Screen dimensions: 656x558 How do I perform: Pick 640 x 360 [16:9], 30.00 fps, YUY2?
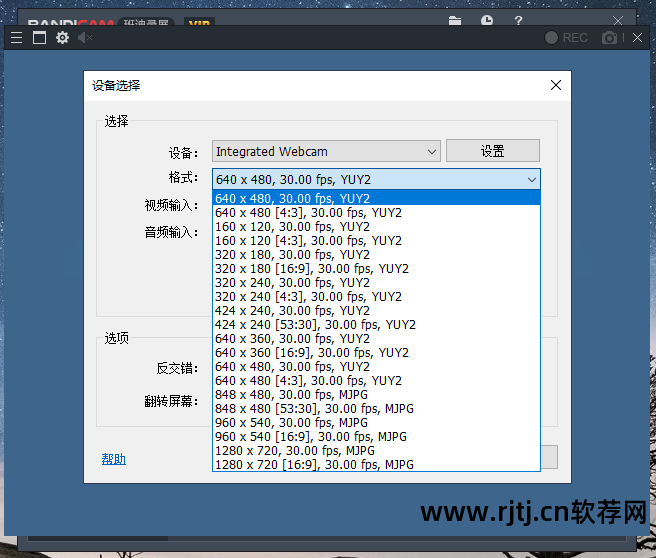pyautogui.click(x=377, y=353)
